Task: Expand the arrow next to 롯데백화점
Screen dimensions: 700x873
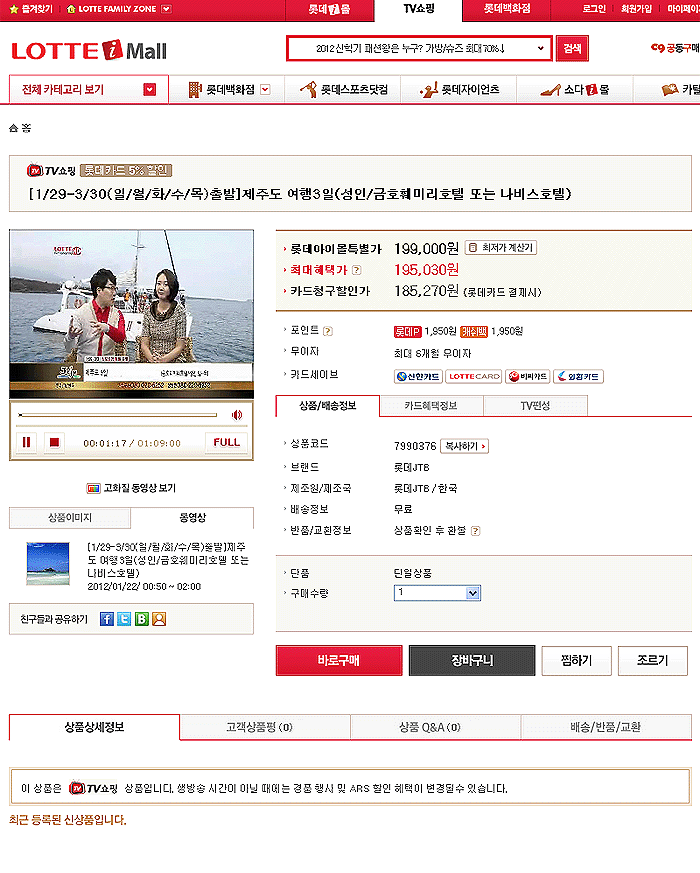Action: [265, 90]
